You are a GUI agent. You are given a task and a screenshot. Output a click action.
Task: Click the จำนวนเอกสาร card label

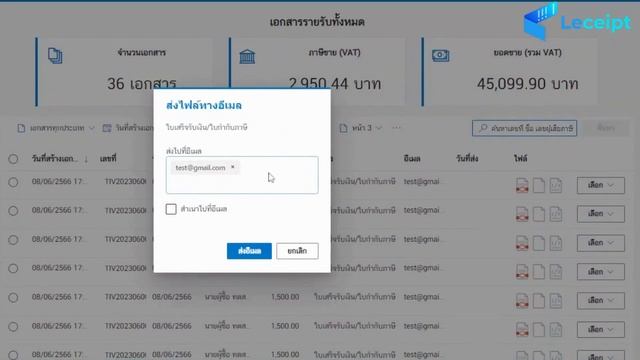pyautogui.click(x=142, y=53)
